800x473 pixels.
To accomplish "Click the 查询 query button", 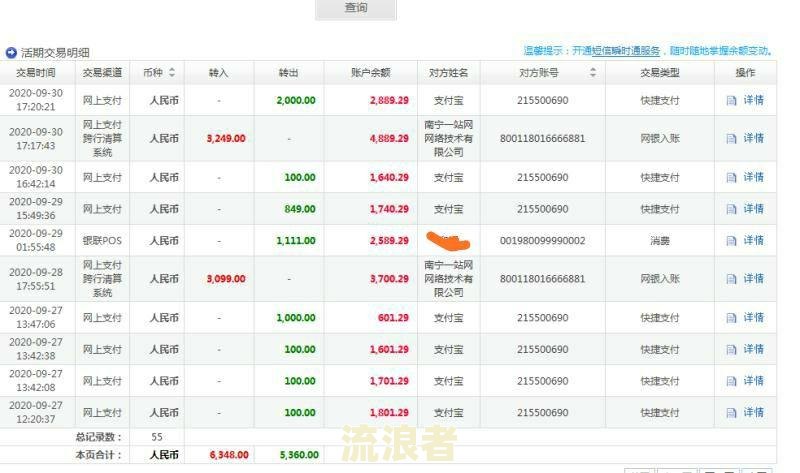I will coord(356,9).
